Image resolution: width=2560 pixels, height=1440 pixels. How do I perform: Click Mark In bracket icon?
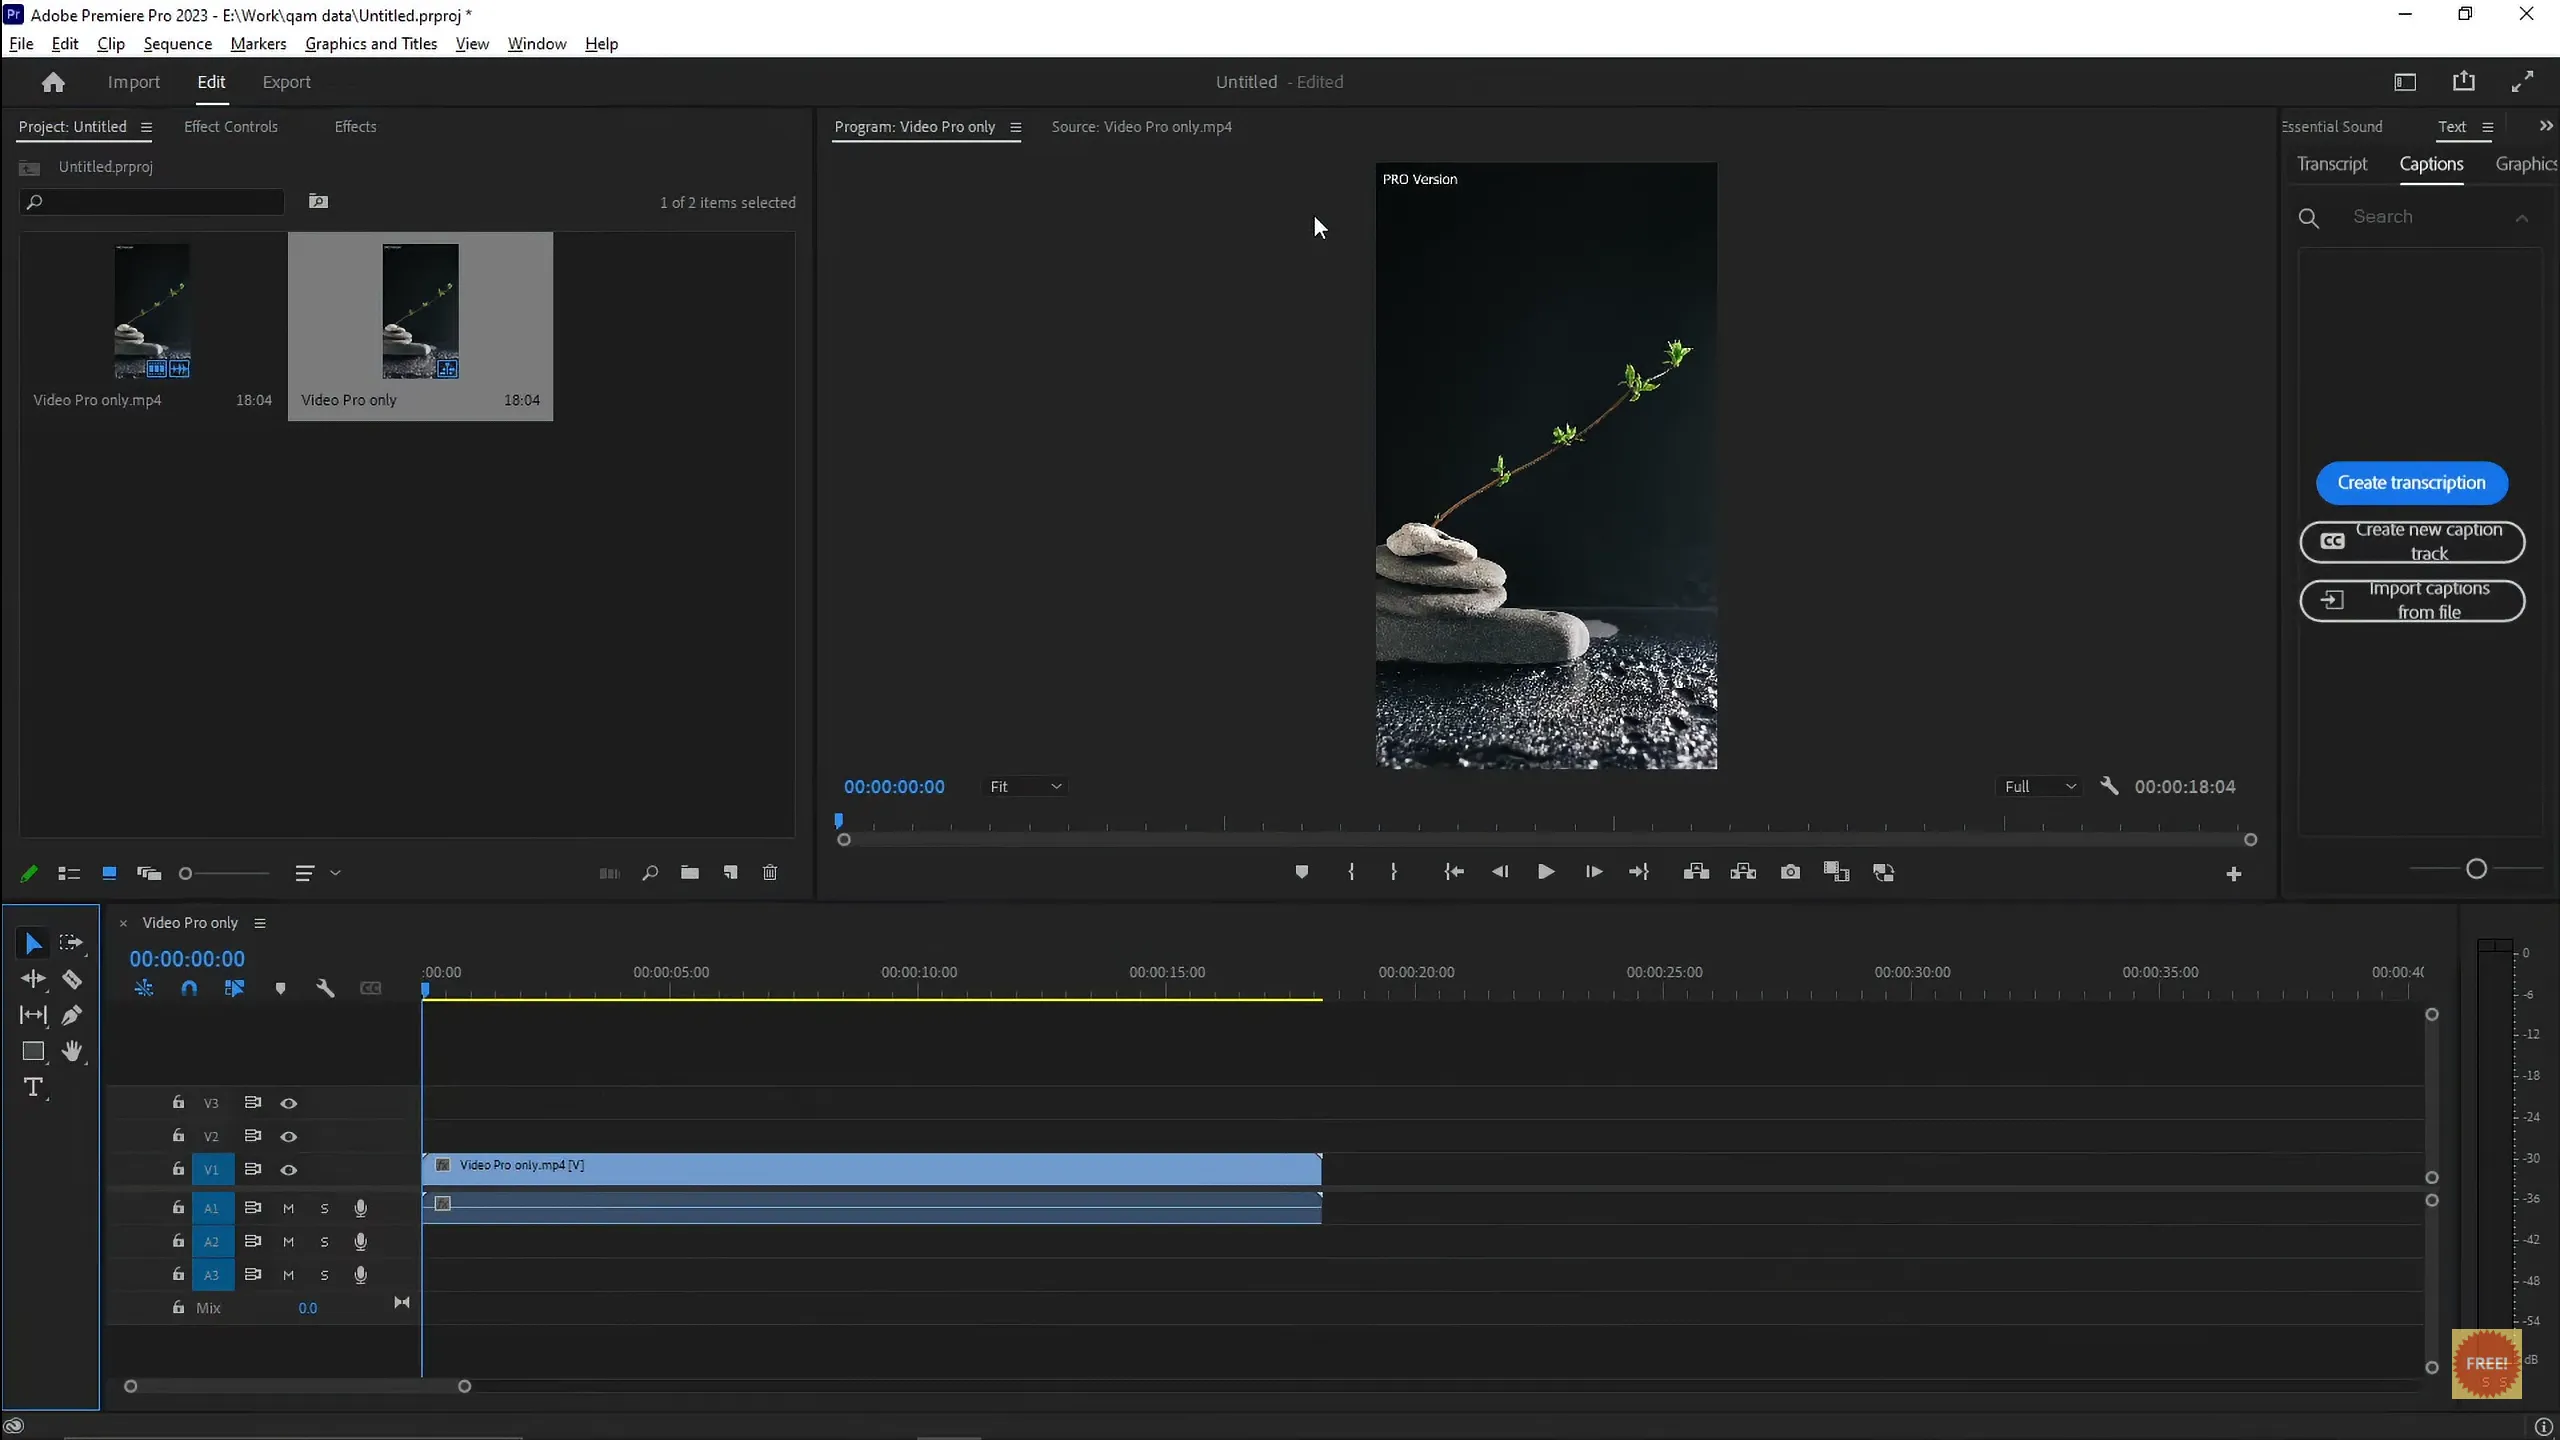(1351, 872)
